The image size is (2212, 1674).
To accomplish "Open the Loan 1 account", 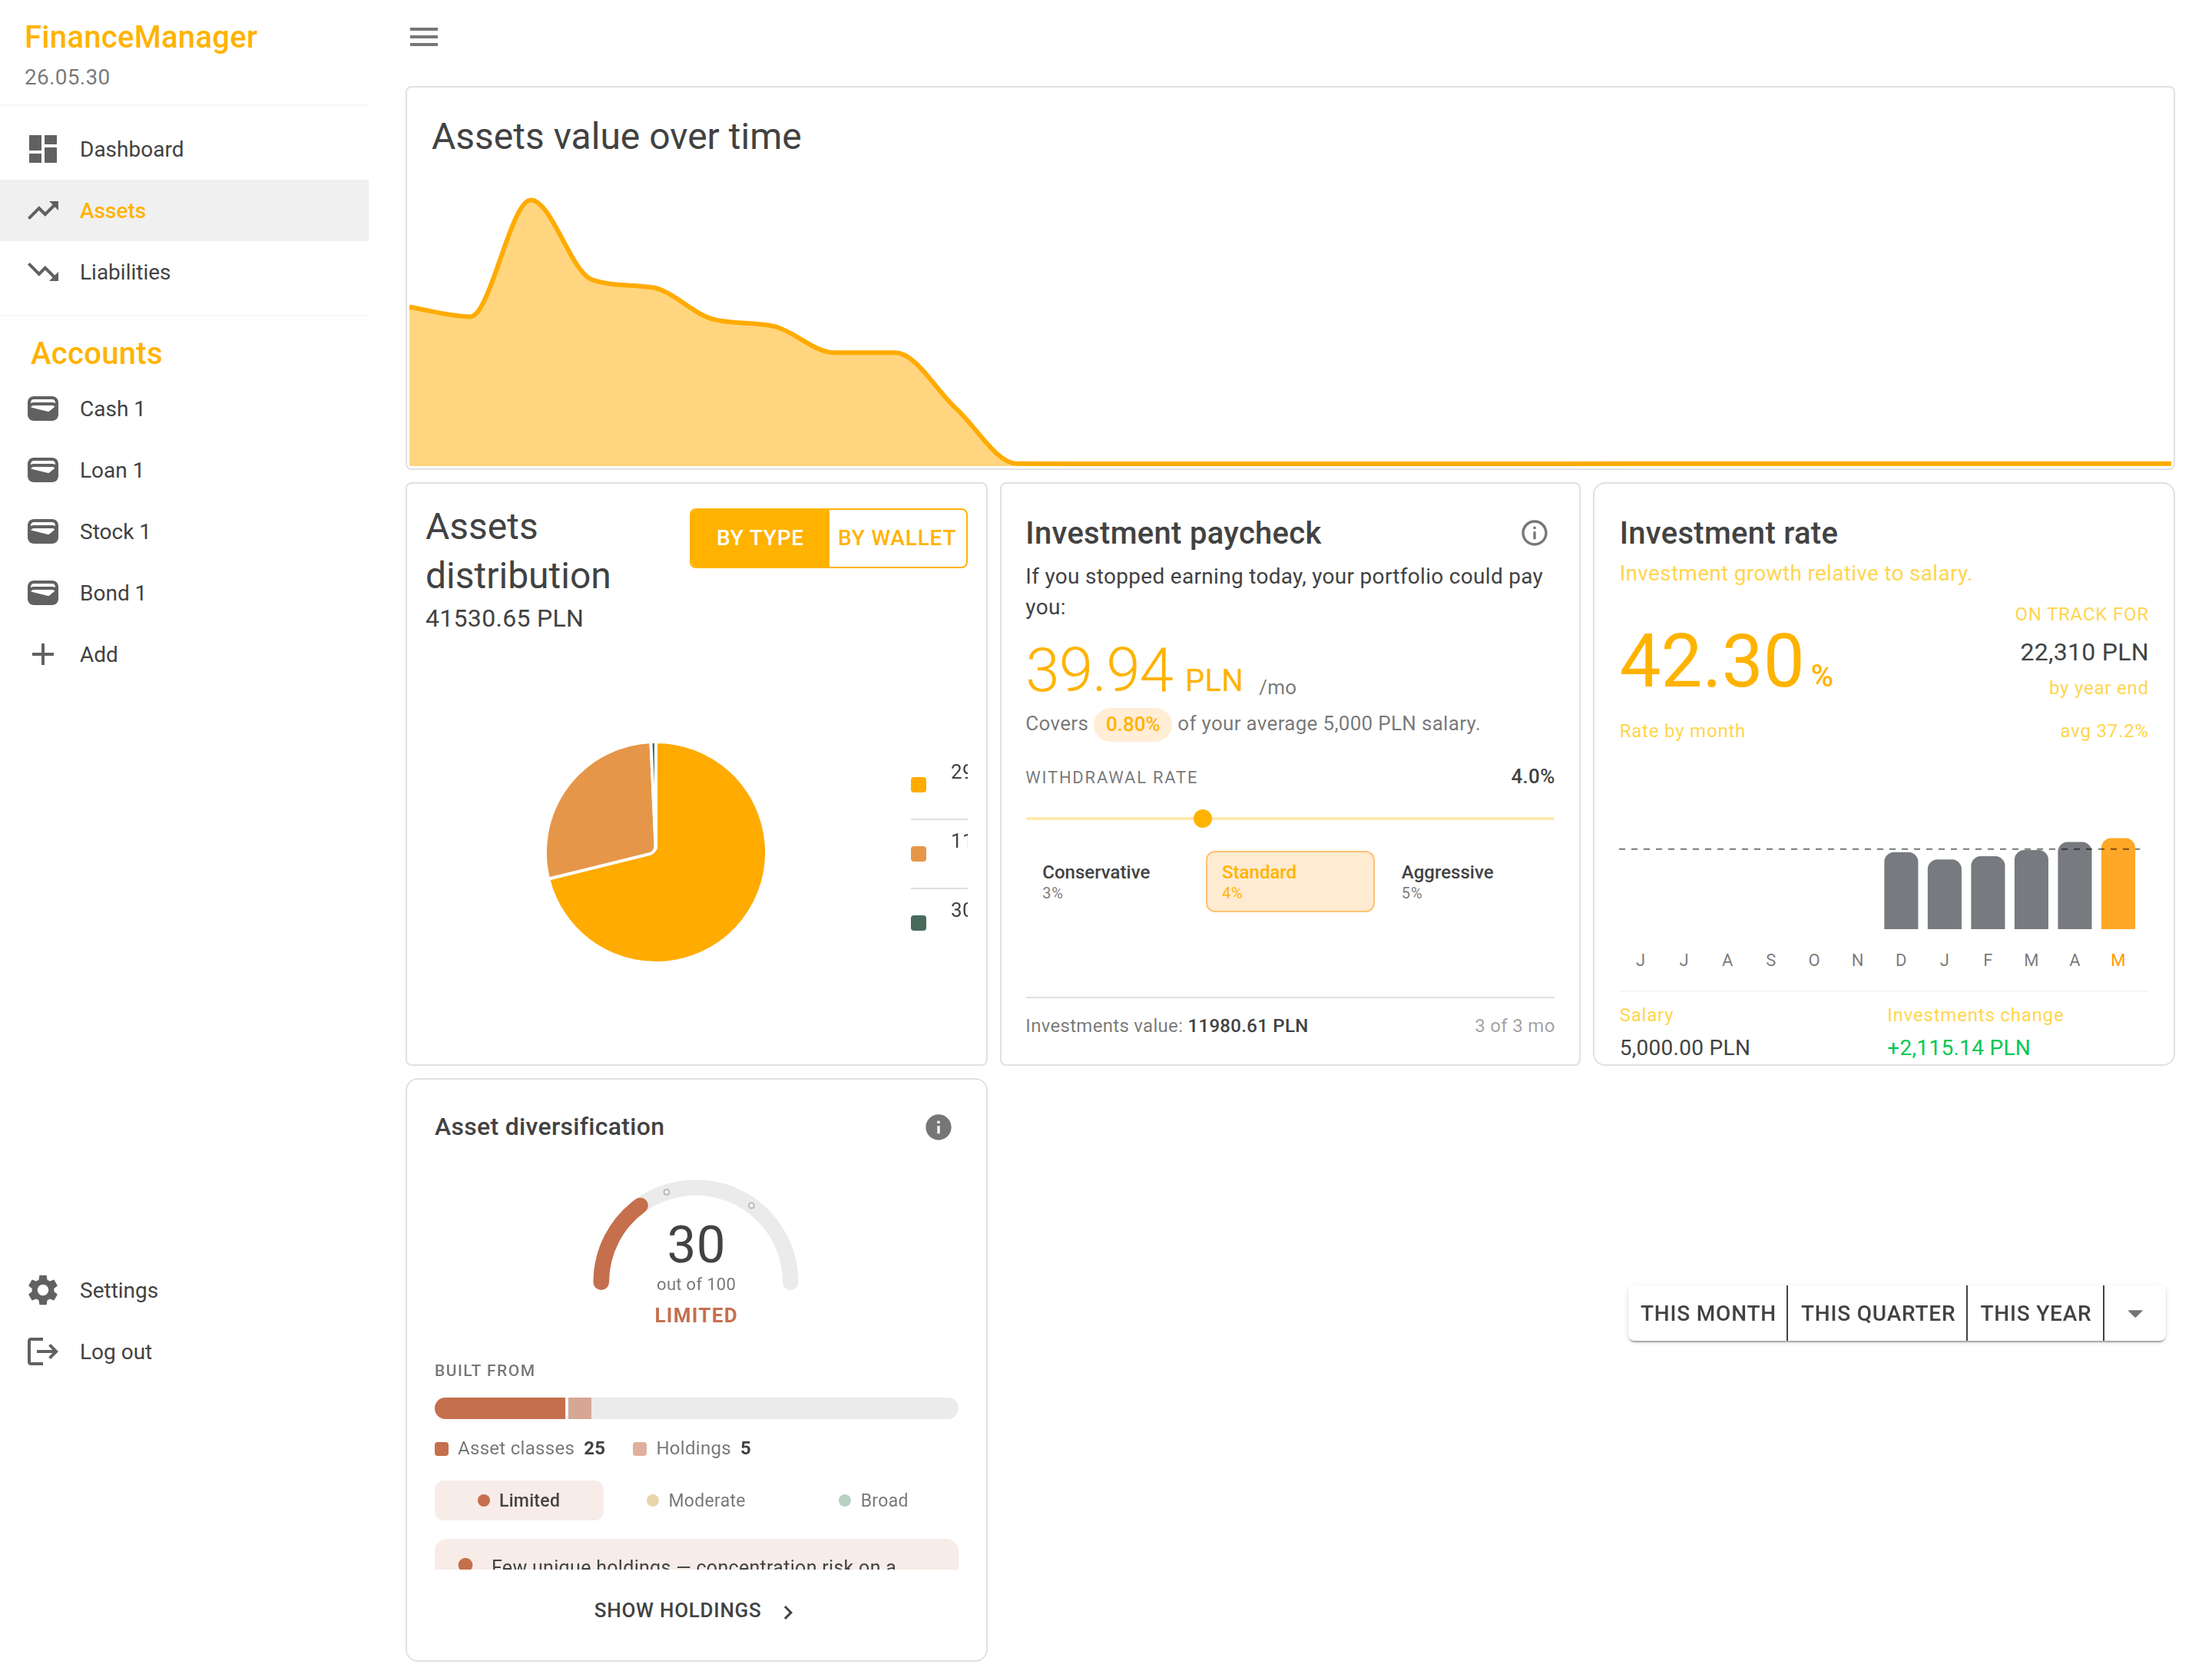I will [x=185, y=470].
